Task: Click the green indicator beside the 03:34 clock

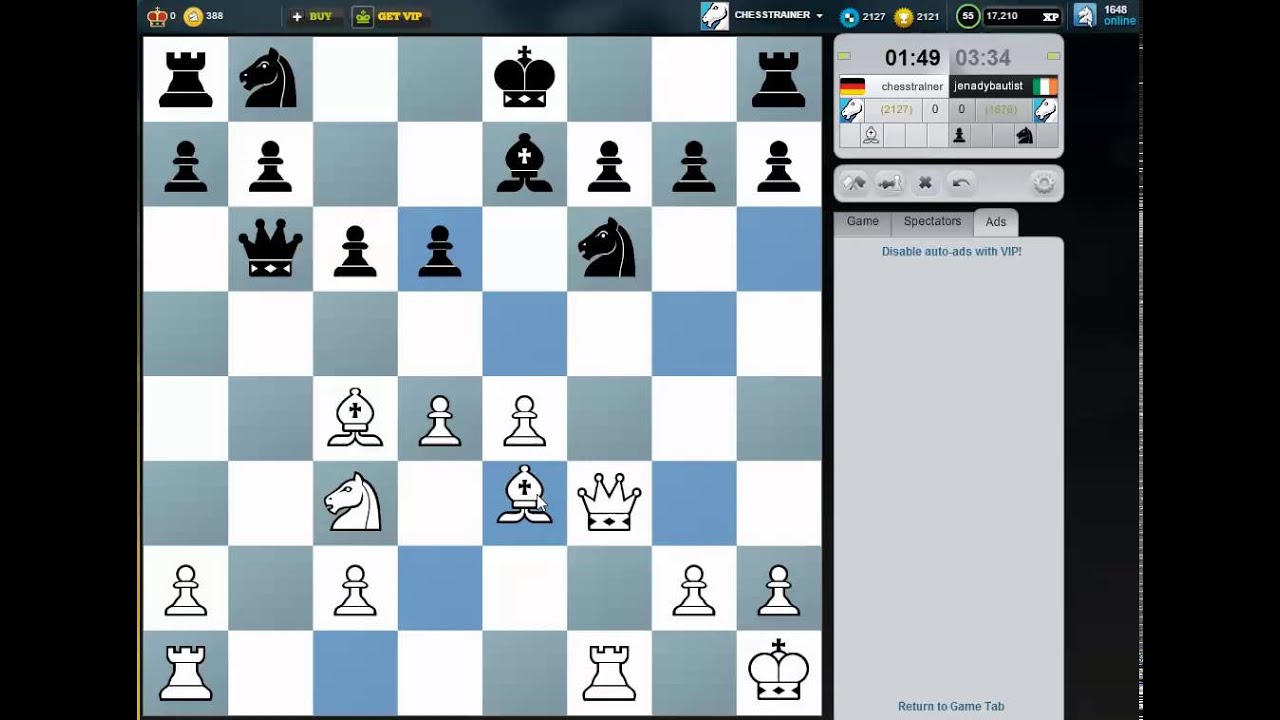Action: coord(1053,56)
